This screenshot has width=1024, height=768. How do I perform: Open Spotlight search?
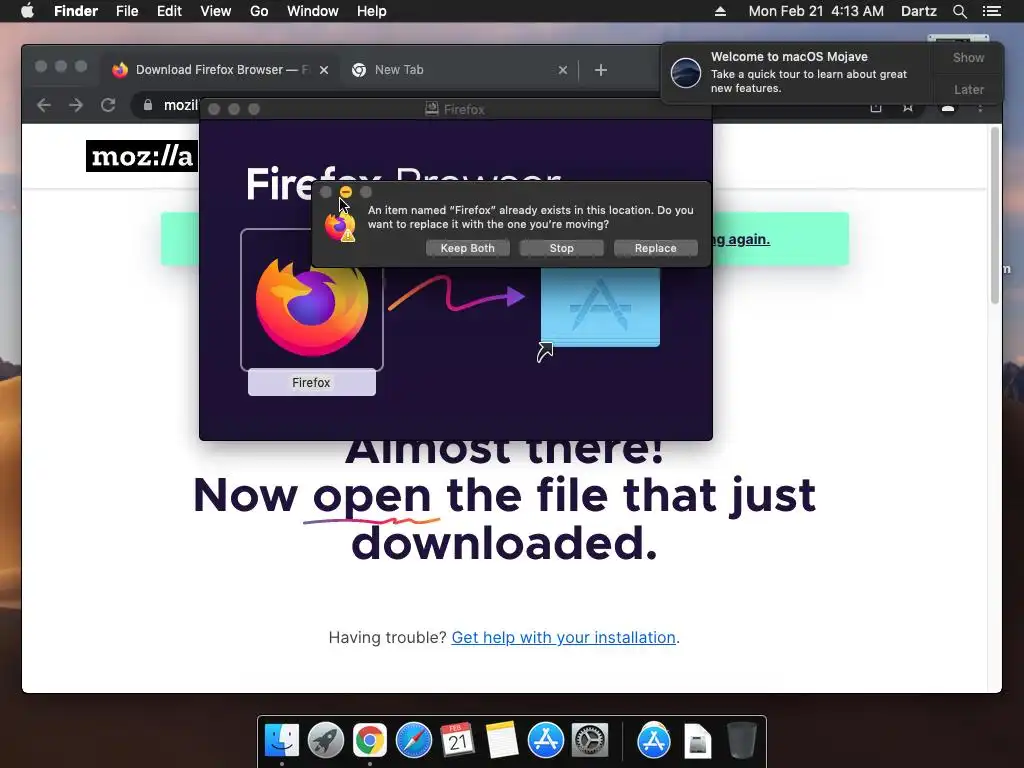[959, 11]
